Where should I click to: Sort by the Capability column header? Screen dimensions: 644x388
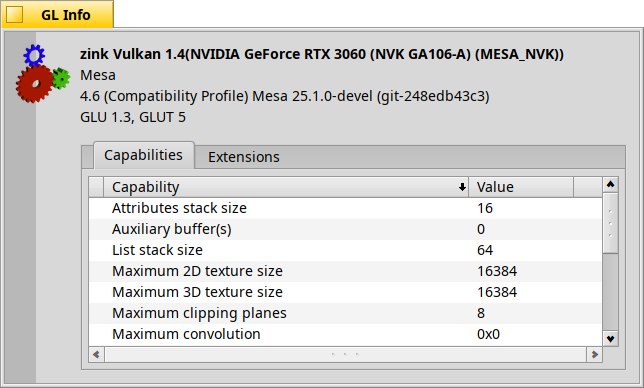[286, 187]
